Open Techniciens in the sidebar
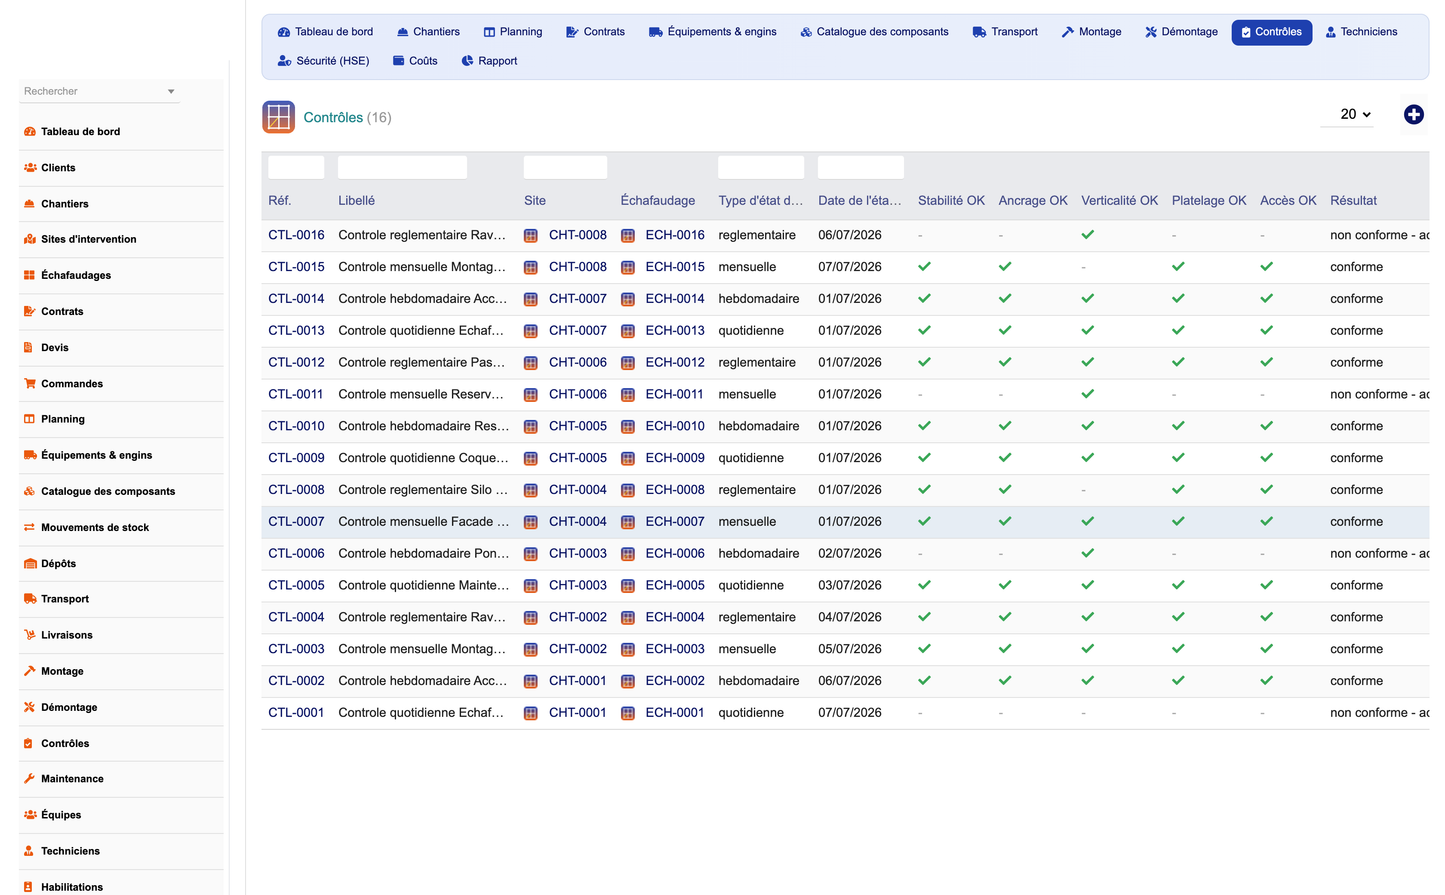1445x895 pixels. tap(70, 851)
